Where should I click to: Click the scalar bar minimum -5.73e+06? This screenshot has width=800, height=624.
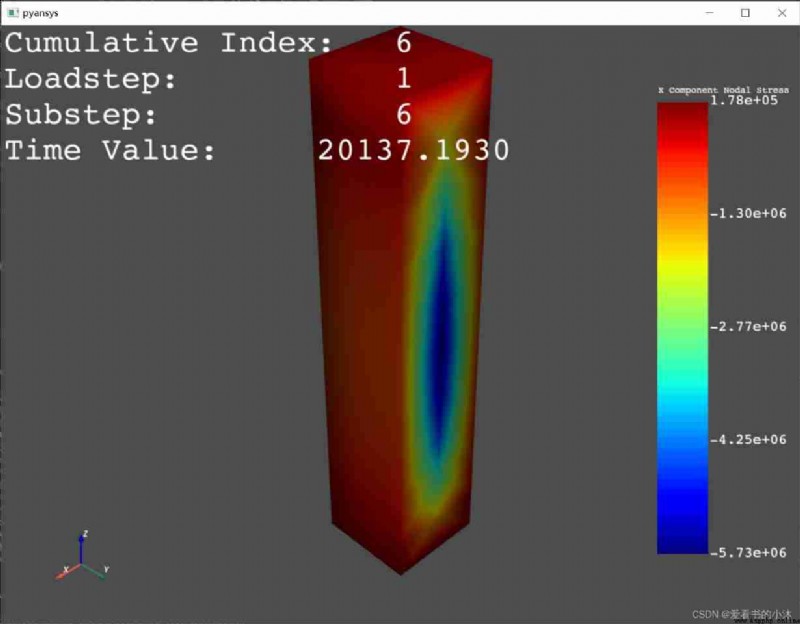[748, 553]
